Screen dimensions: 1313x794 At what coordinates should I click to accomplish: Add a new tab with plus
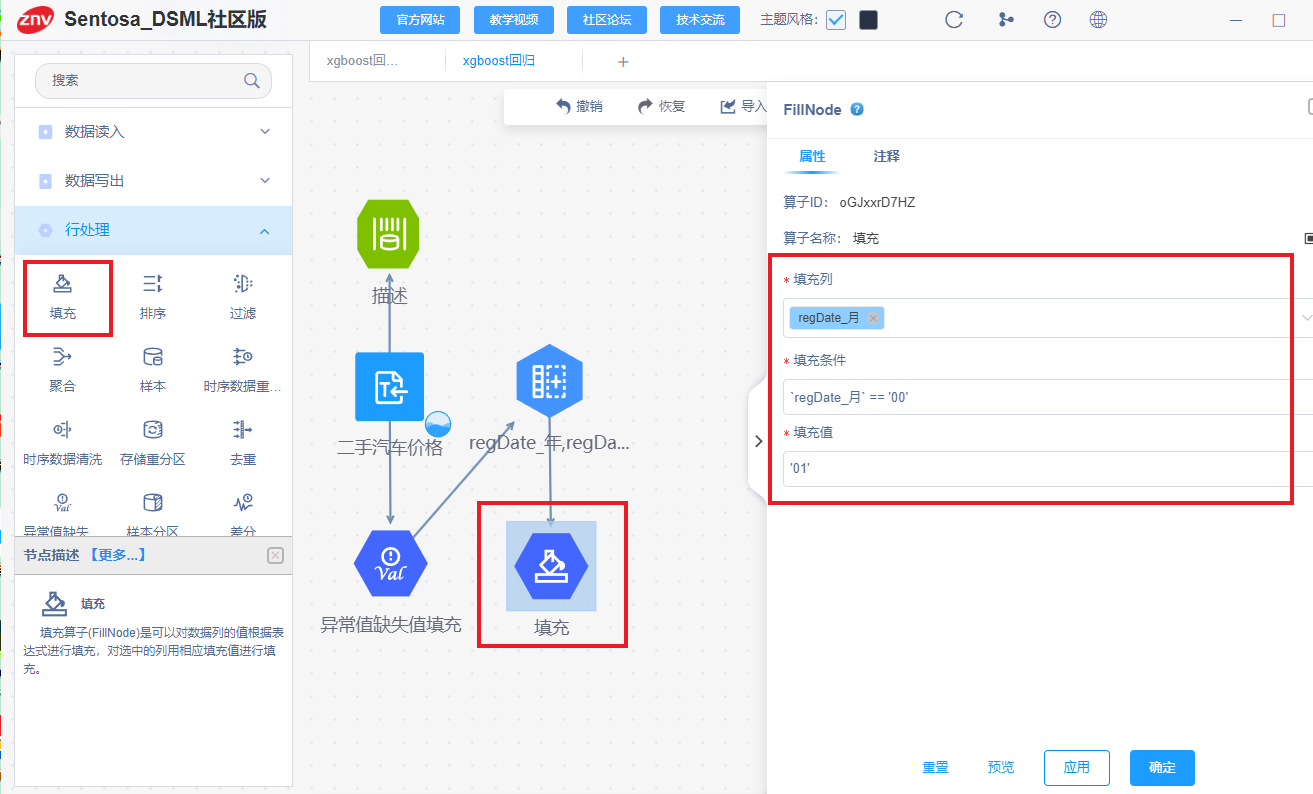[x=623, y=62]
